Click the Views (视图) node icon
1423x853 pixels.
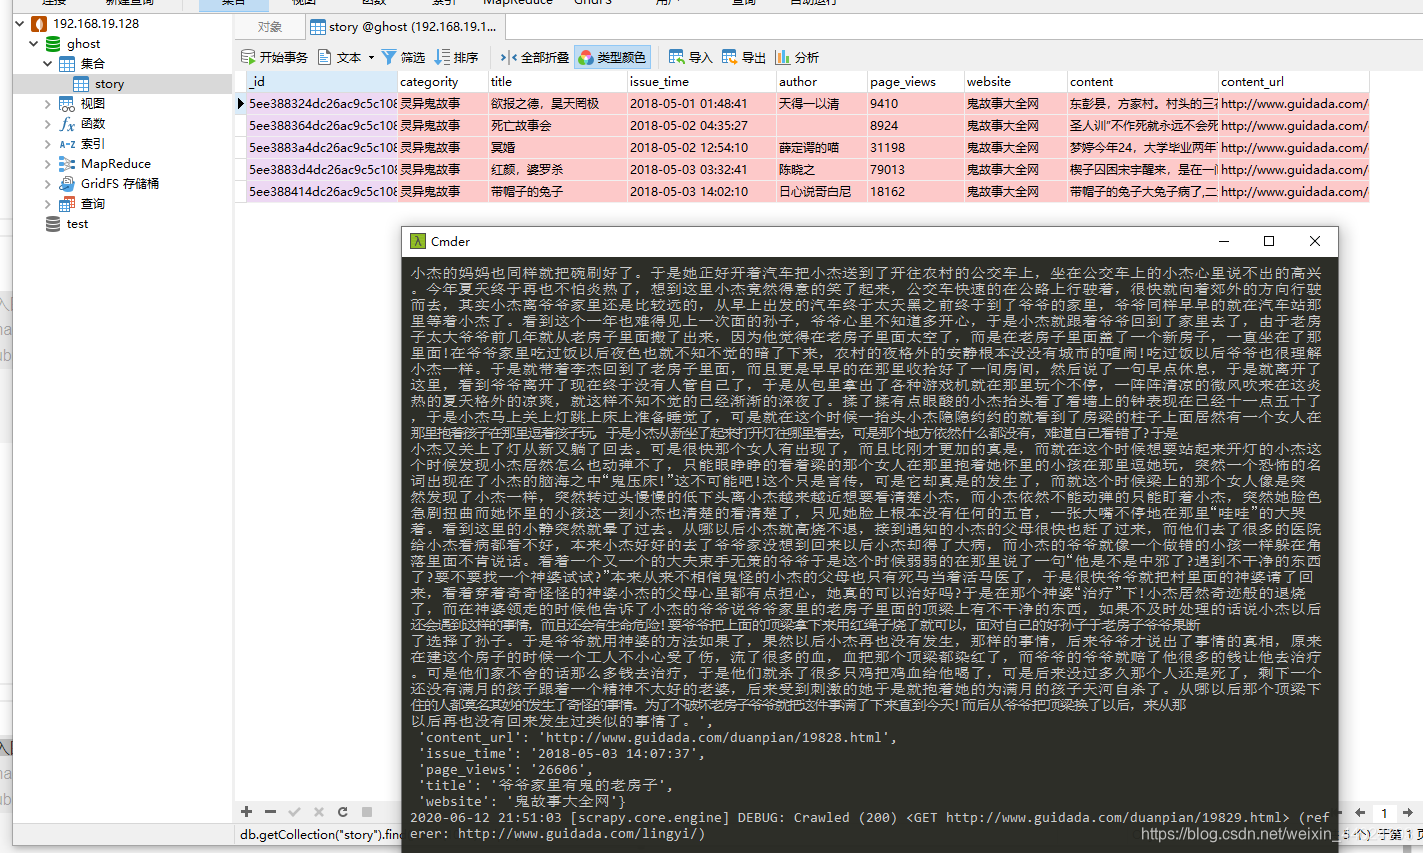click(x=67, y=103)
